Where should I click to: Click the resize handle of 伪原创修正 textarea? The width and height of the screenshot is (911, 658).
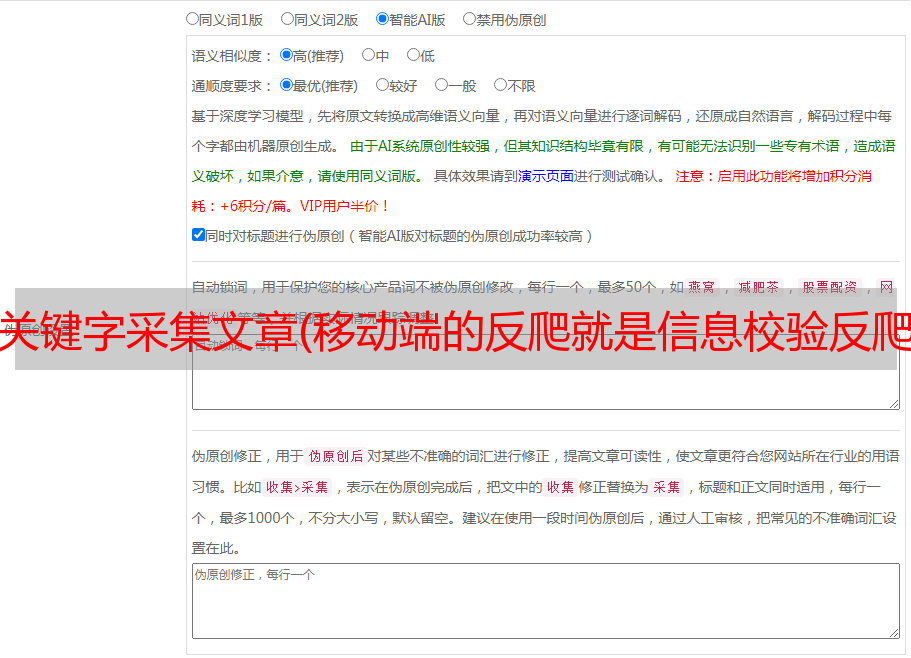894,633
